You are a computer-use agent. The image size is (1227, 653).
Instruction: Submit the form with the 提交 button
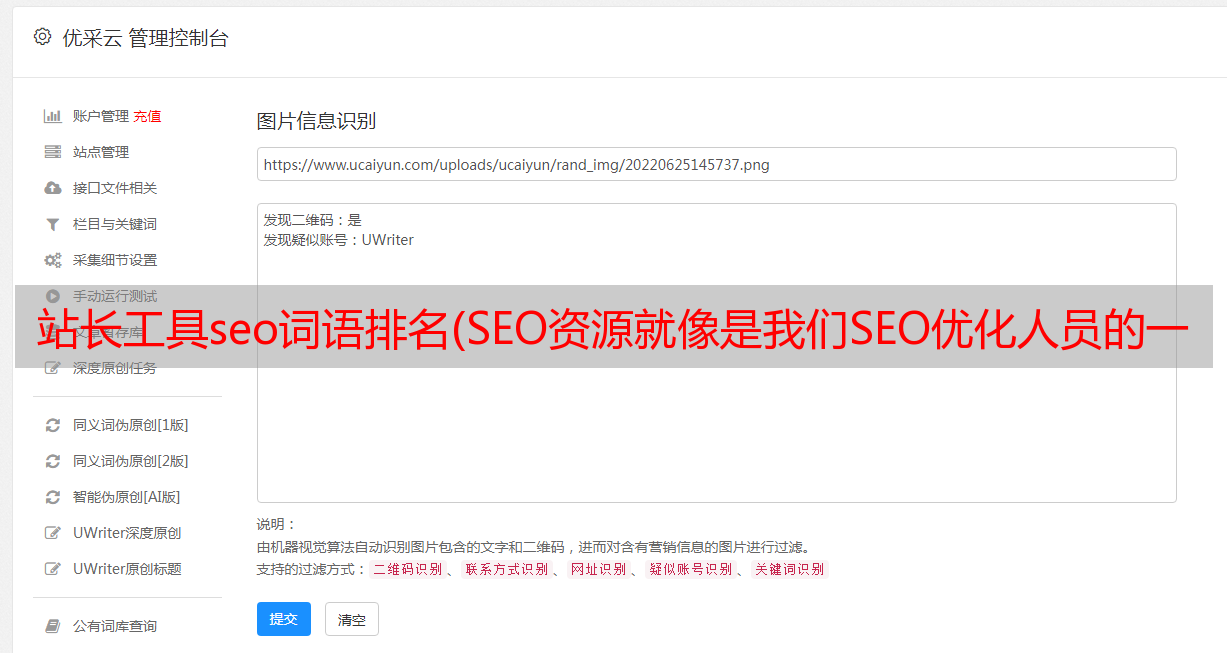(x=284, y=619)
